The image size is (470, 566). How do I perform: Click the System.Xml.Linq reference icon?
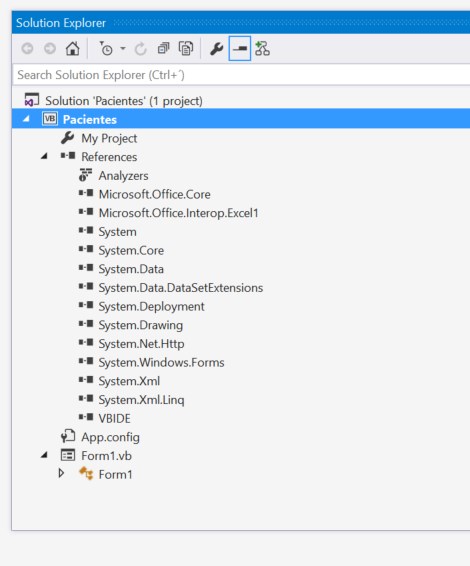[86, 399]
